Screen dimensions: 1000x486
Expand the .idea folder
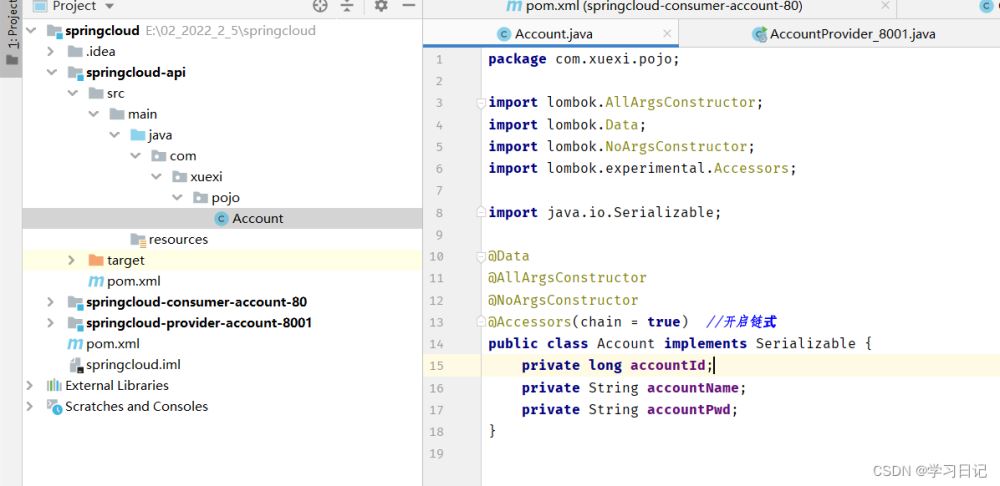pos(51,52)
